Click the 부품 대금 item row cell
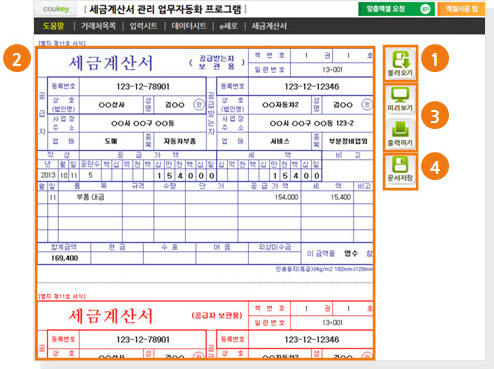The height and width of the screenshot is (369, 494). point(90,197)
